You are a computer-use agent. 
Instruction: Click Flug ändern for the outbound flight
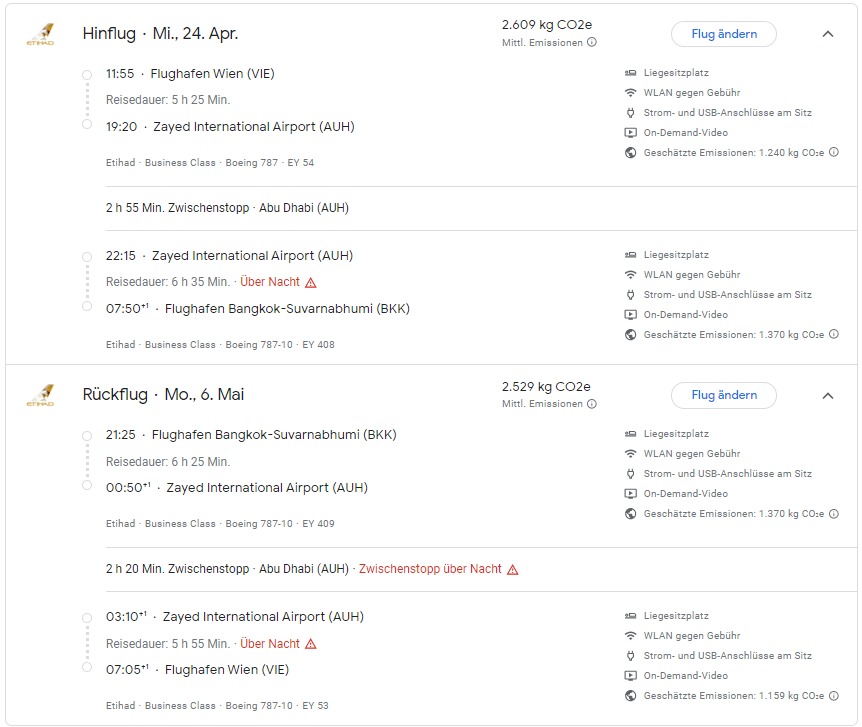[723, 34]
